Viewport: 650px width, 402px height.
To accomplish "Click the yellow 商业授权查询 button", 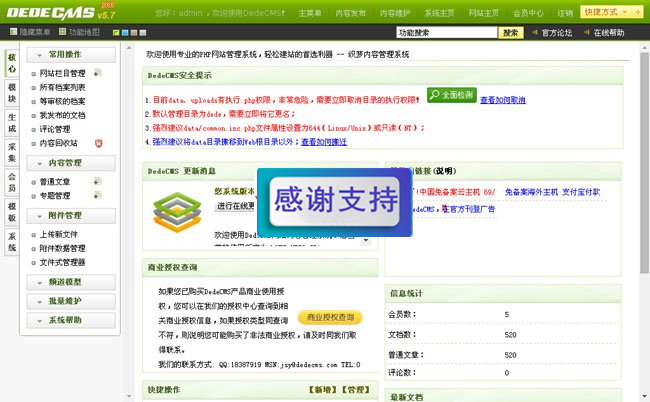I will point(330,317).
